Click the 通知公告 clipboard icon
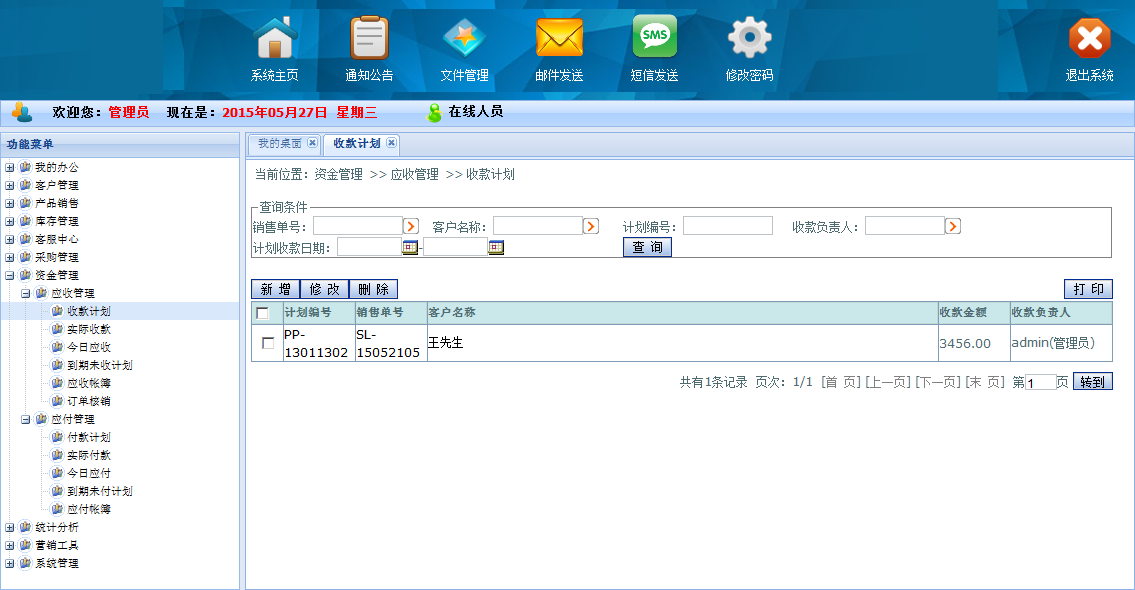1135x590 pixels. tap(369, 39)
